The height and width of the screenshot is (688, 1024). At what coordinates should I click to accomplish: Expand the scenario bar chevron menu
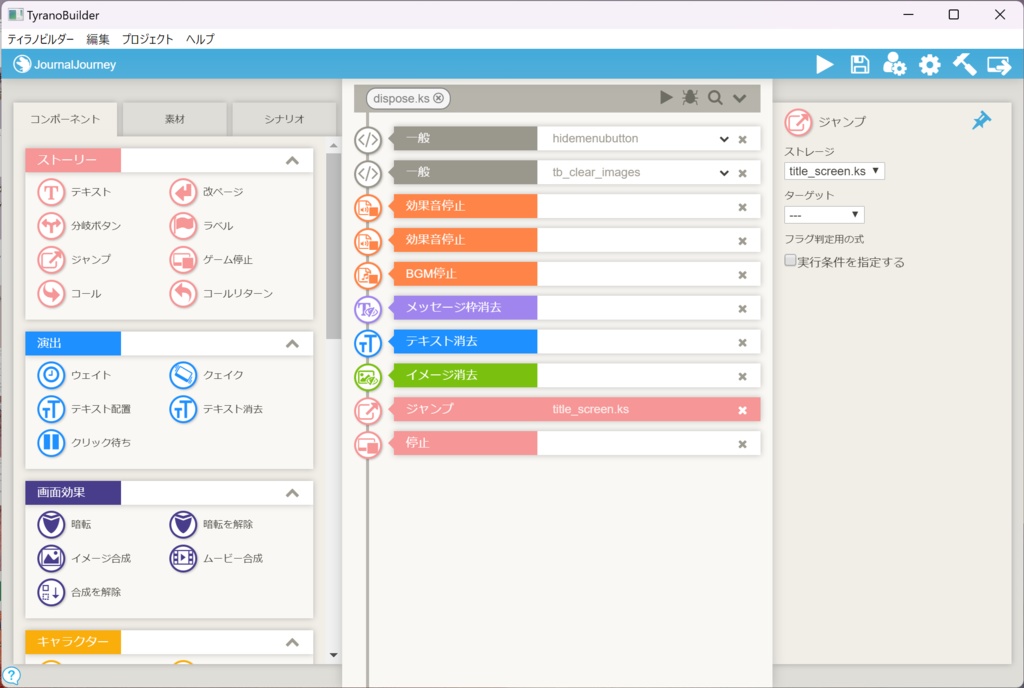pyautogui.click(x=739, y=99)
